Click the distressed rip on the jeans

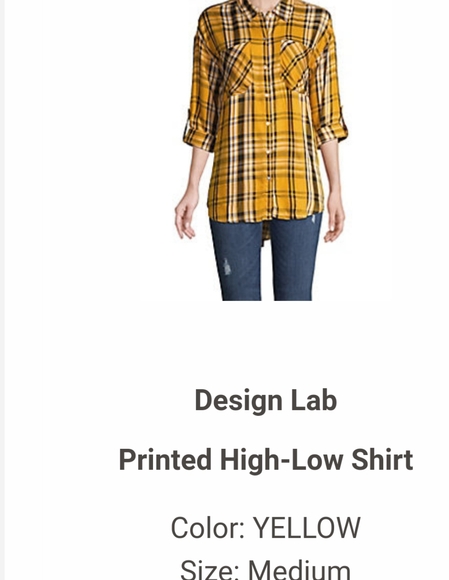[227, 267]
